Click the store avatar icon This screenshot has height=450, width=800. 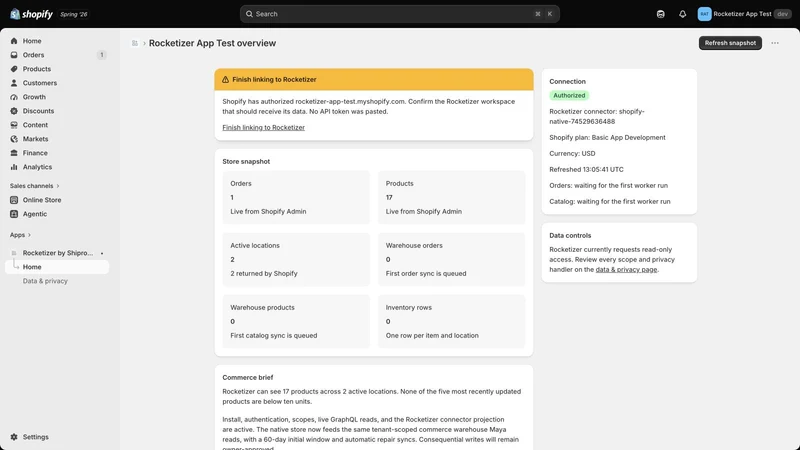tap(704, 14)
